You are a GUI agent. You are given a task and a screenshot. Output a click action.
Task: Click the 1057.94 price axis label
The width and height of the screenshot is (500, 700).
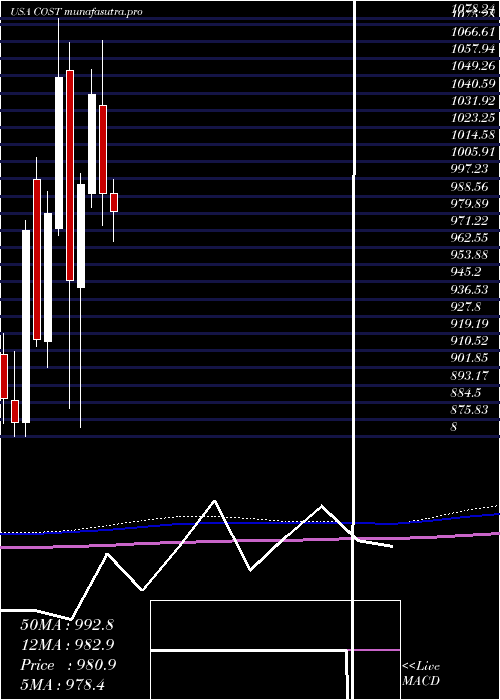[474, 48]
